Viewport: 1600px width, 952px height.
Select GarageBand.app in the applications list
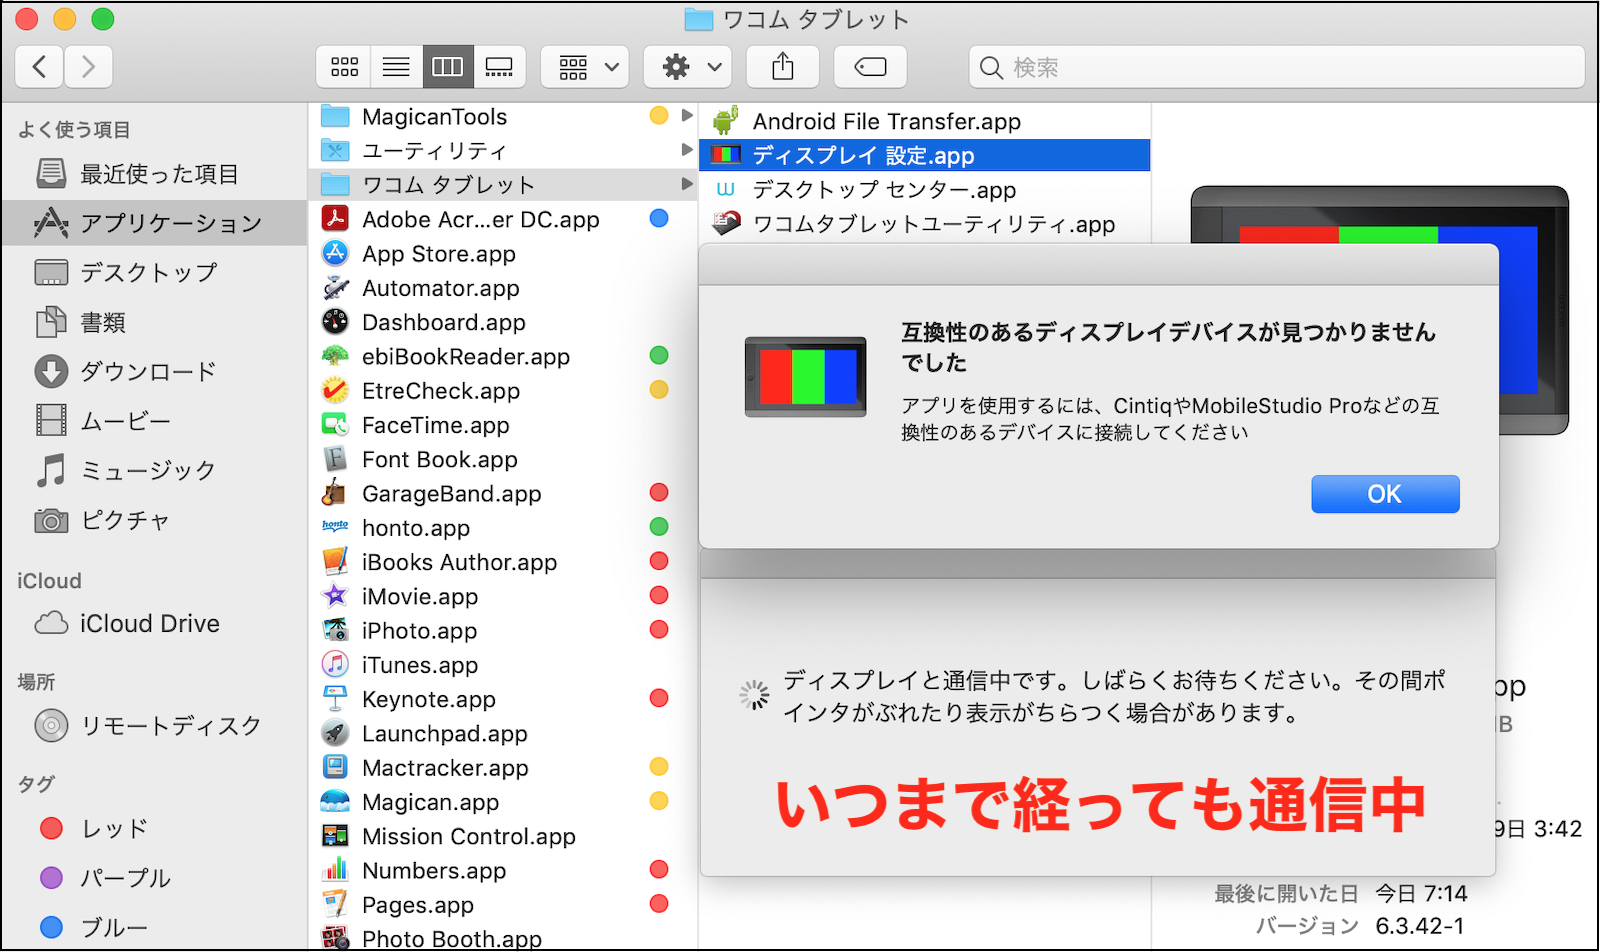tap(451, 494)
